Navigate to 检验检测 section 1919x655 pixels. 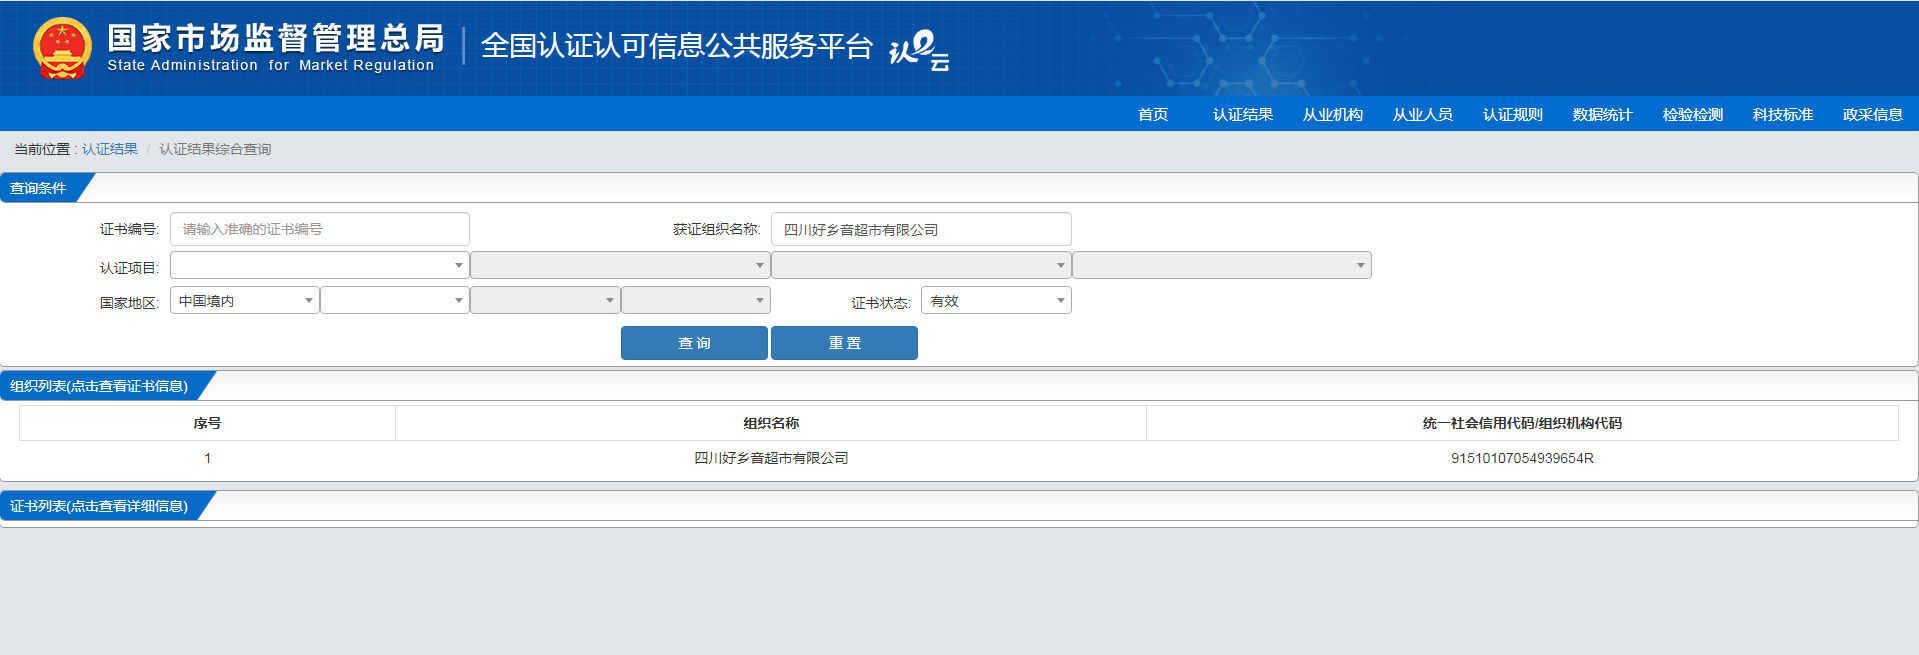pyautogui.click(x=1693, y=114)
